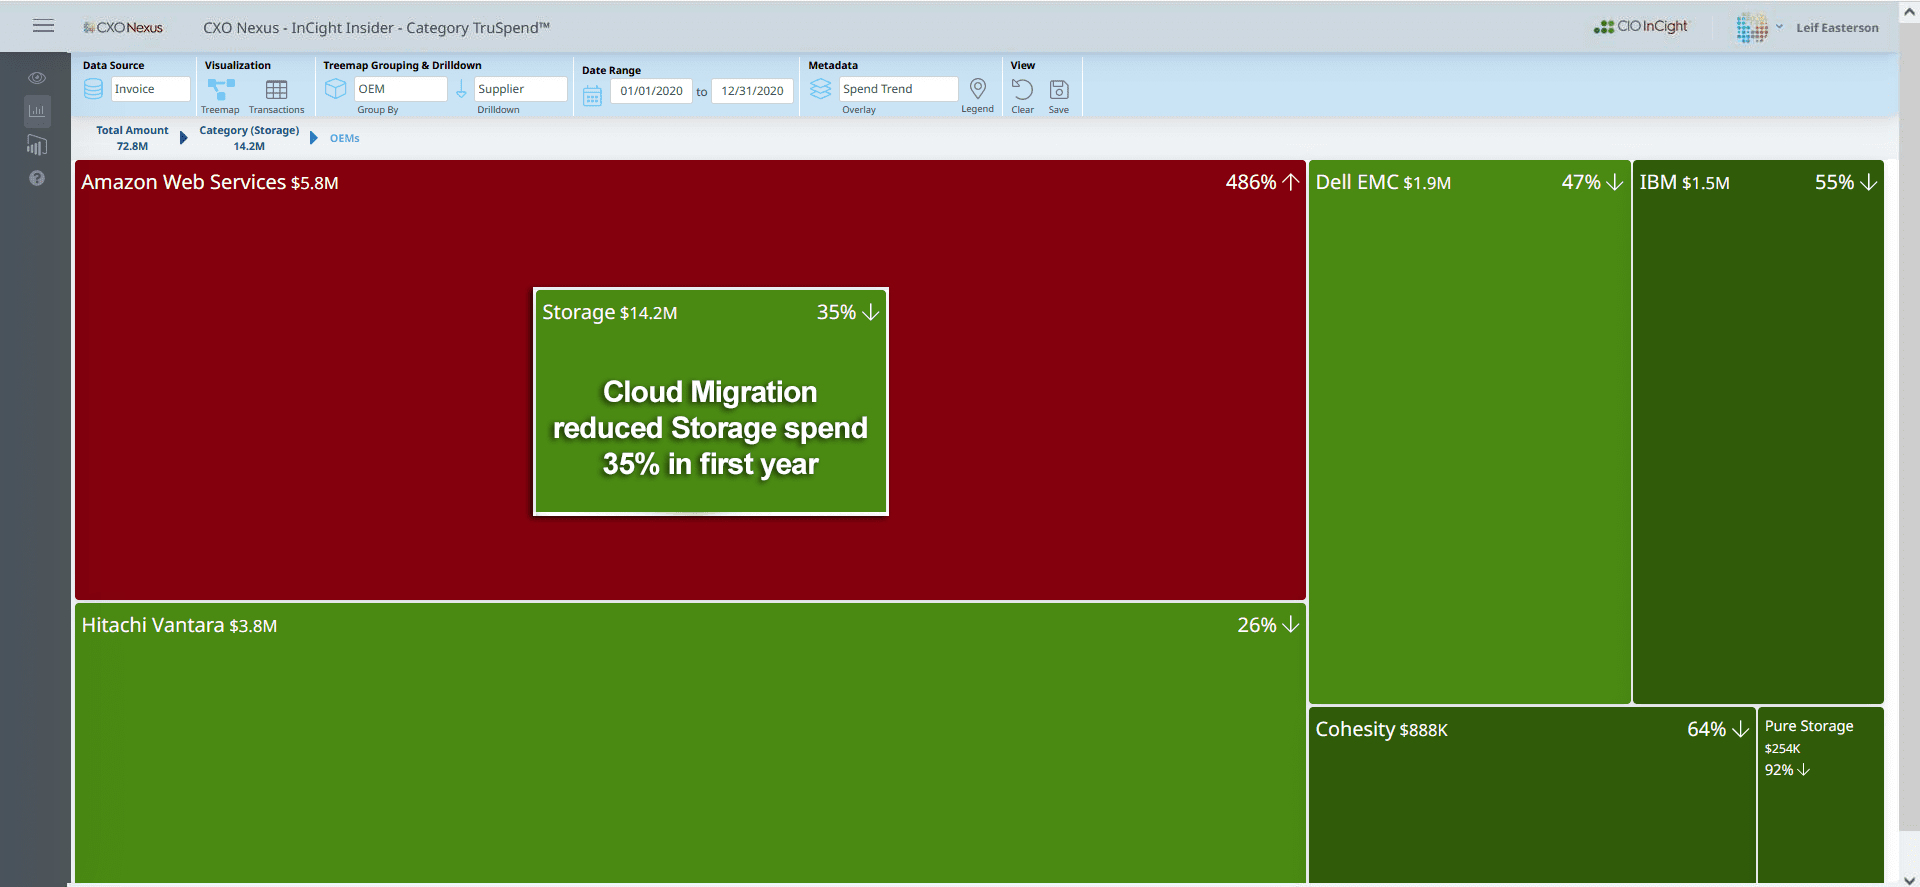Open the Data Source Invoice dropdown
The width and height of the screenshot is (1920, 887).
click(150, 89)
